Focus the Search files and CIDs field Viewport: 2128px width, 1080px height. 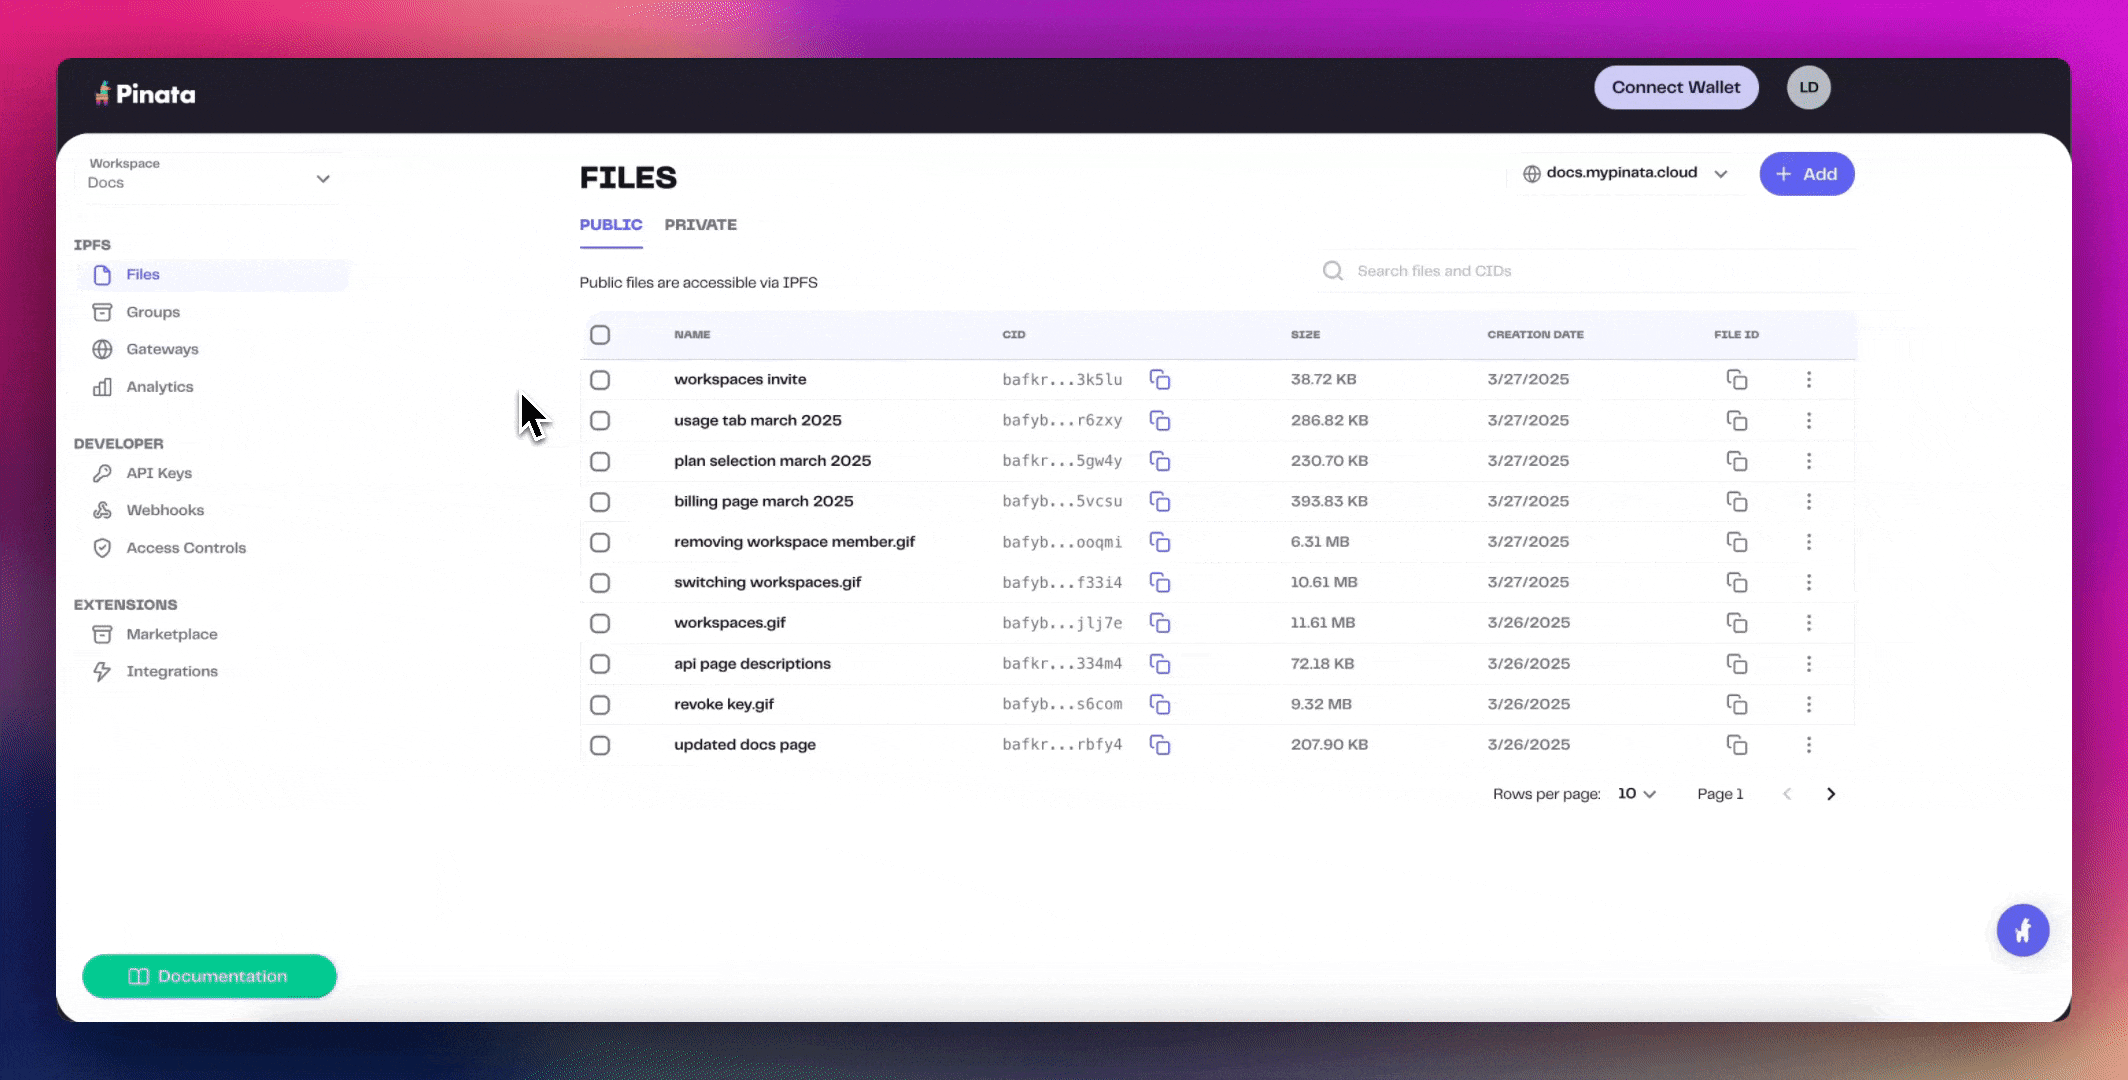pos(1585,271)
